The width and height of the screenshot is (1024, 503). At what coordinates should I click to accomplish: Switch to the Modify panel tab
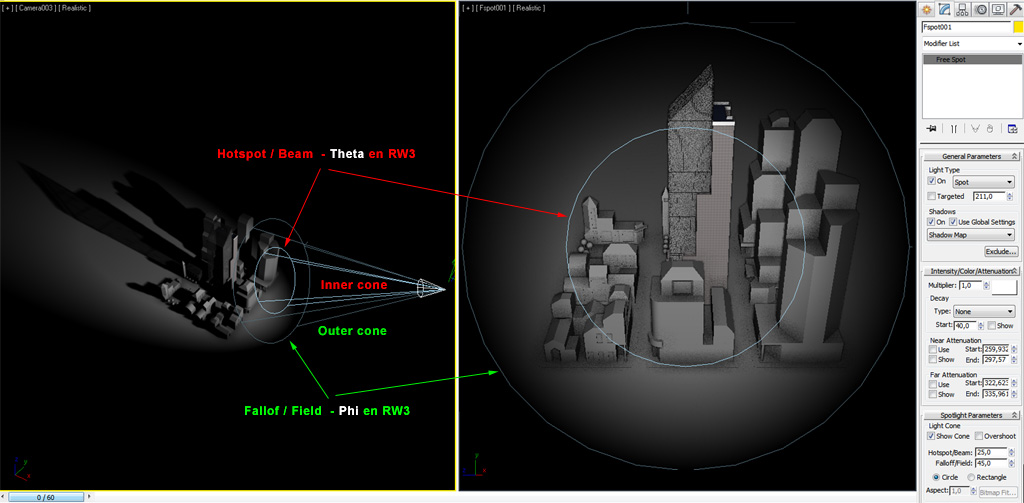946,9
